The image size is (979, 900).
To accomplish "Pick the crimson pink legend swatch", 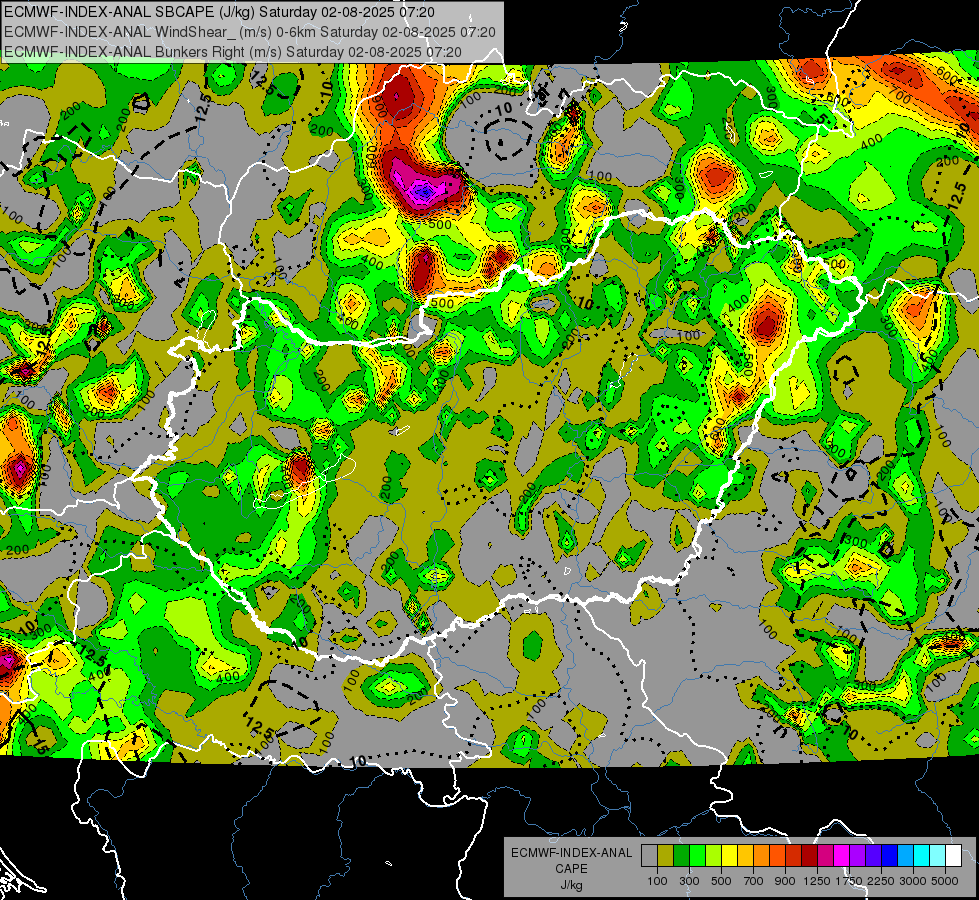I will (825, 855).
